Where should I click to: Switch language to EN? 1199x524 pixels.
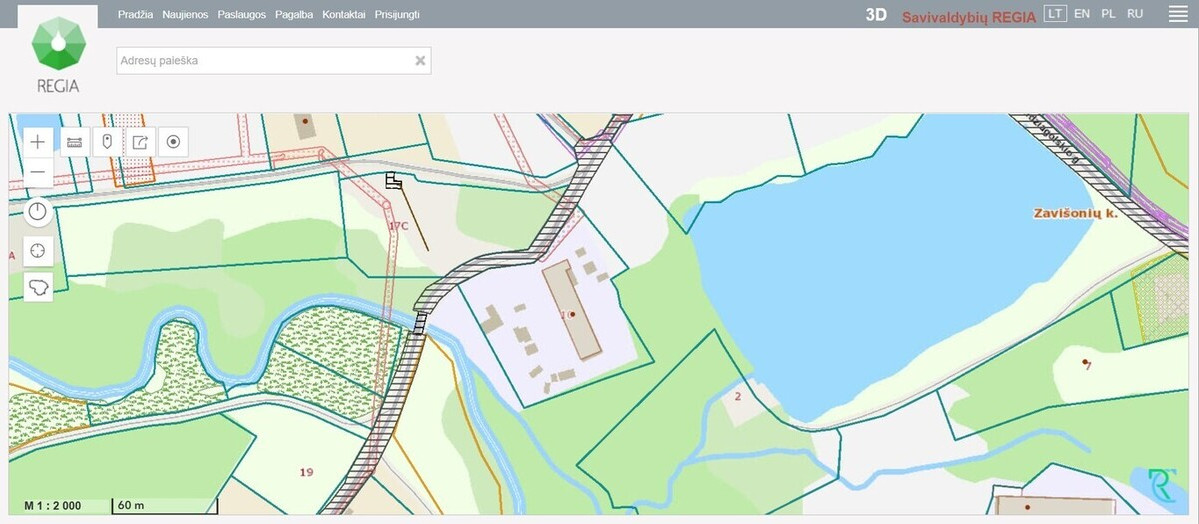click(1082, 14)
